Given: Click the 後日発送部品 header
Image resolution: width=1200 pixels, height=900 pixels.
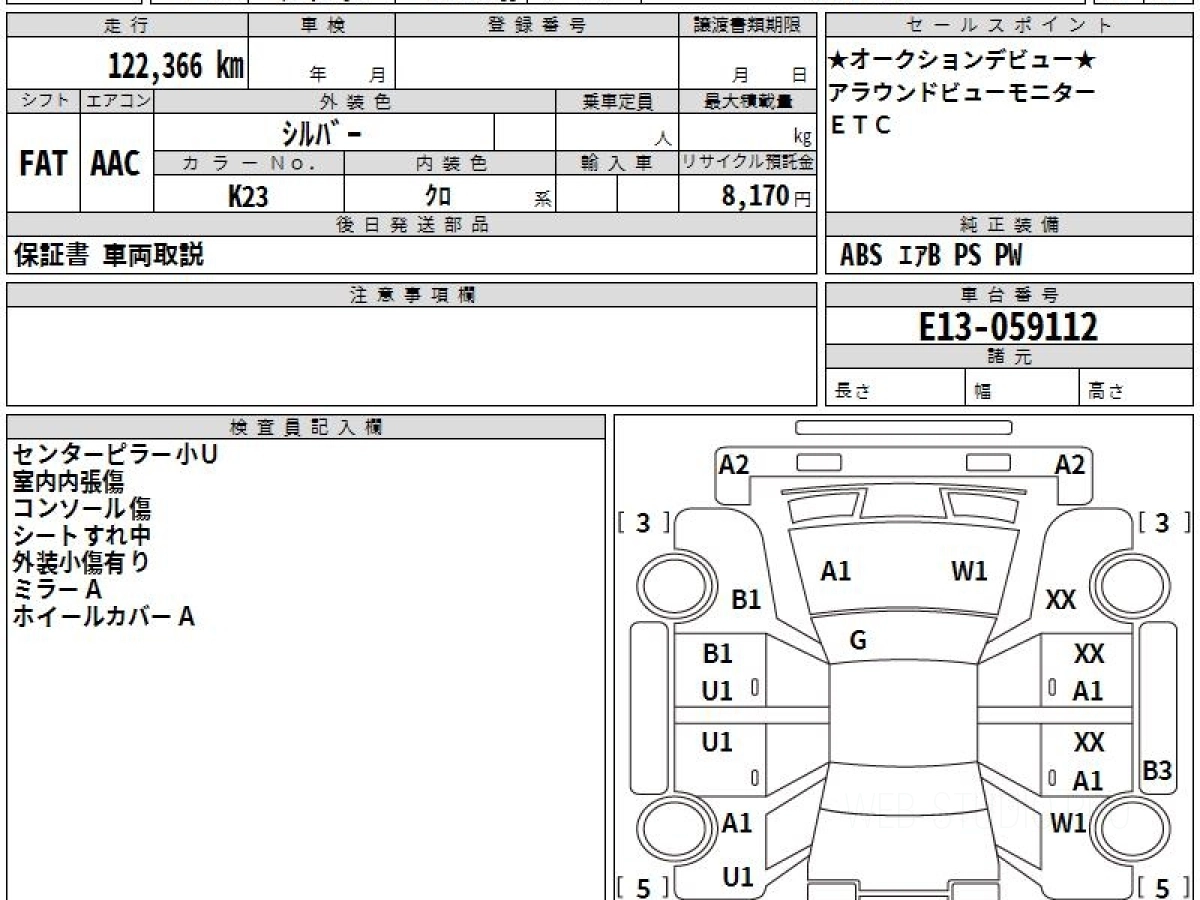Looking at the screenshot, I should click(412, 225).
